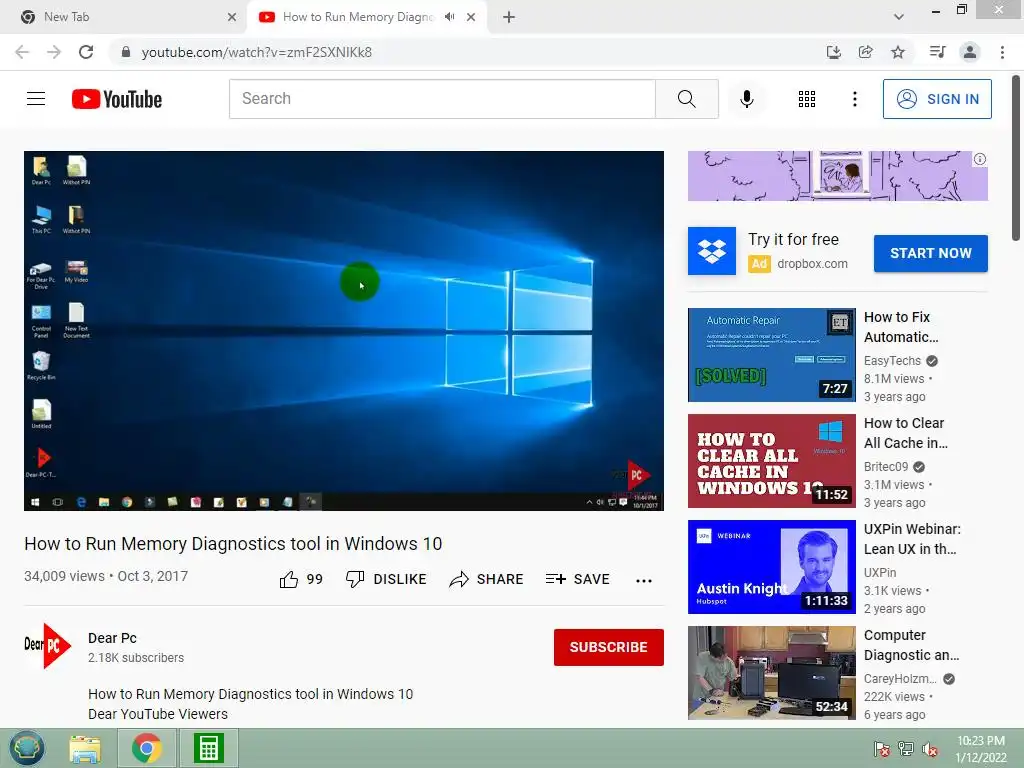Click the video title text
The width and height of the screenshot is (1024, 768).
point(233,544)
